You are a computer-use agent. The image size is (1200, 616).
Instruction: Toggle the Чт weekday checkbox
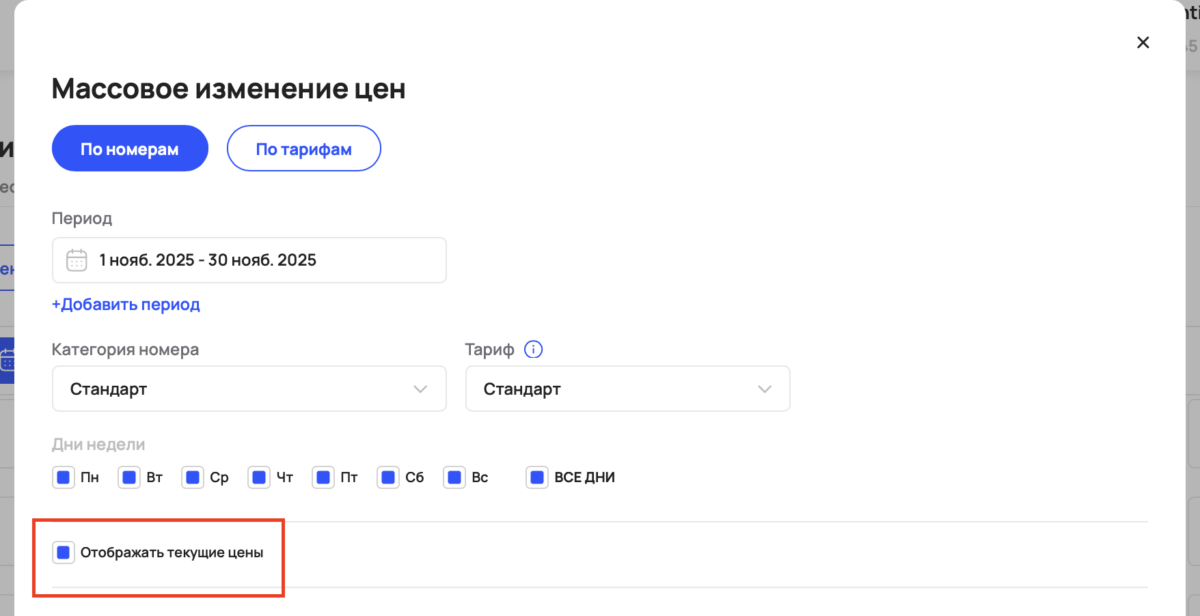259,477
